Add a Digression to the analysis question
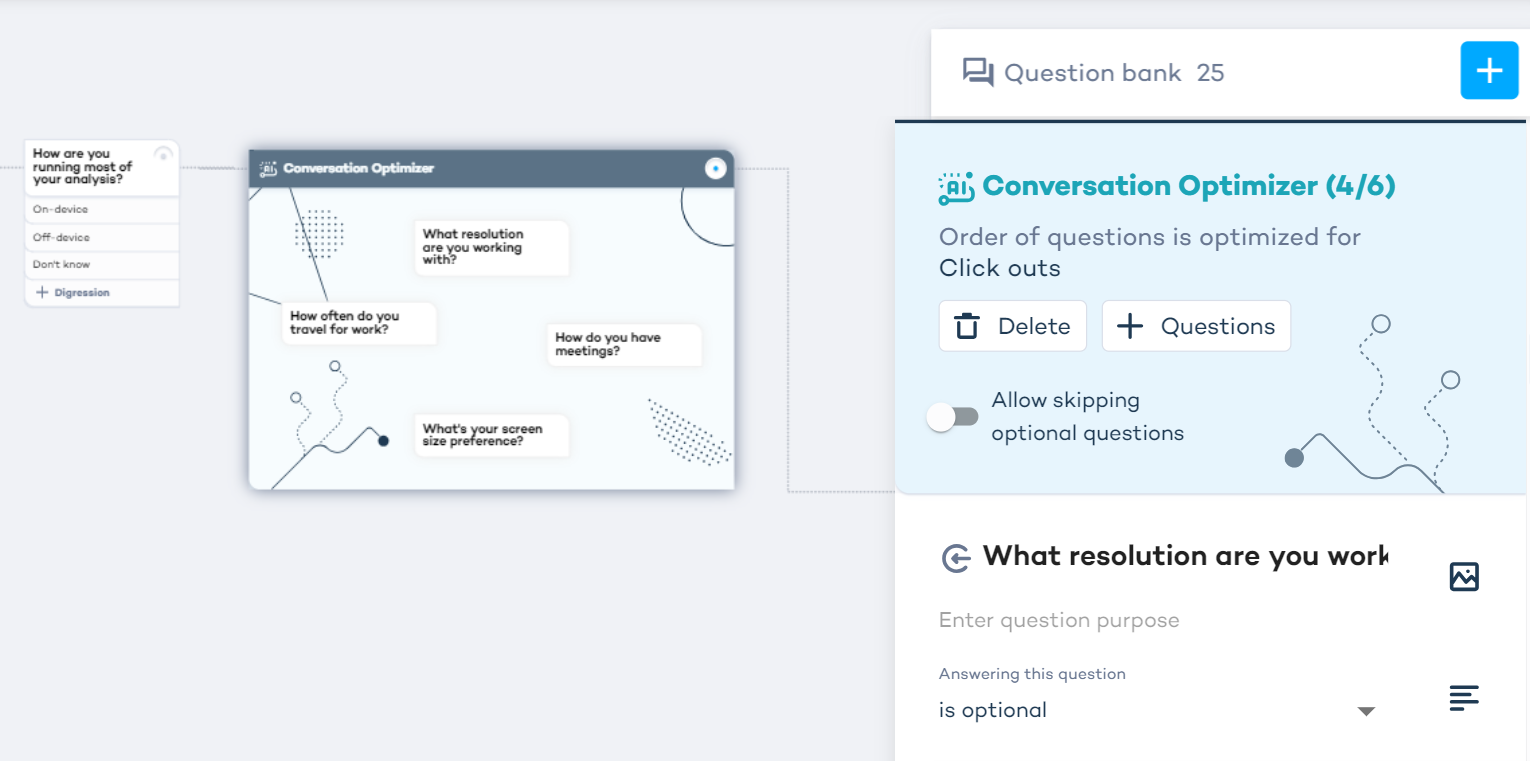1530x761 pixels. click(72, 293)
